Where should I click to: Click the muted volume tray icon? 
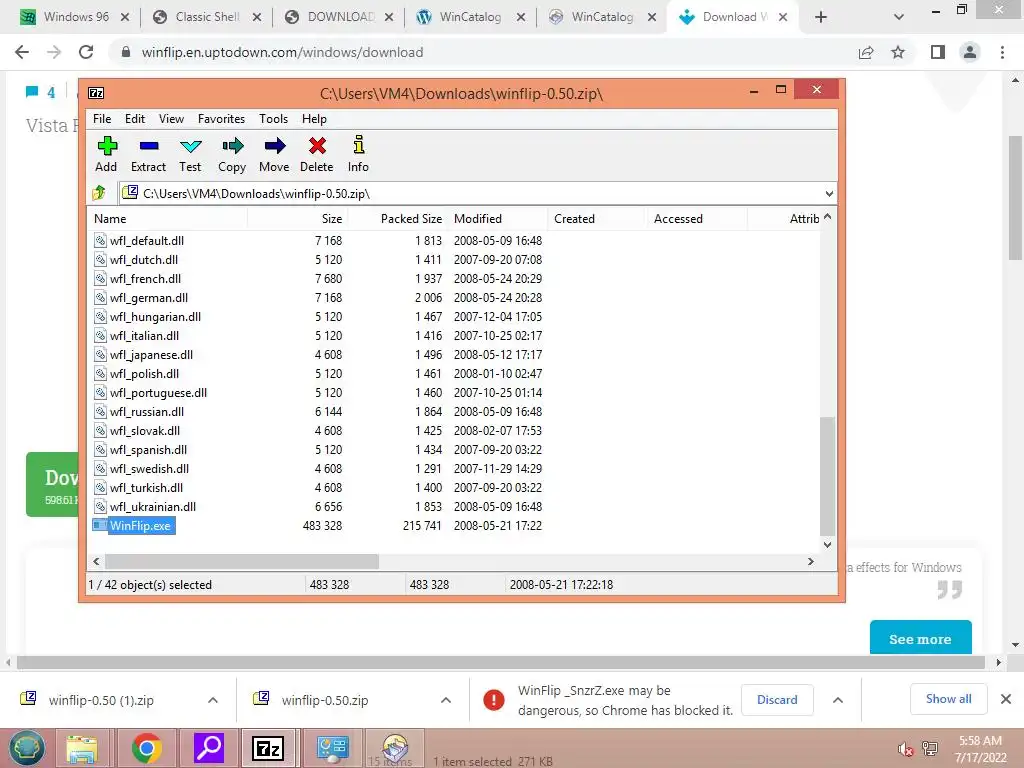point(905,749)
